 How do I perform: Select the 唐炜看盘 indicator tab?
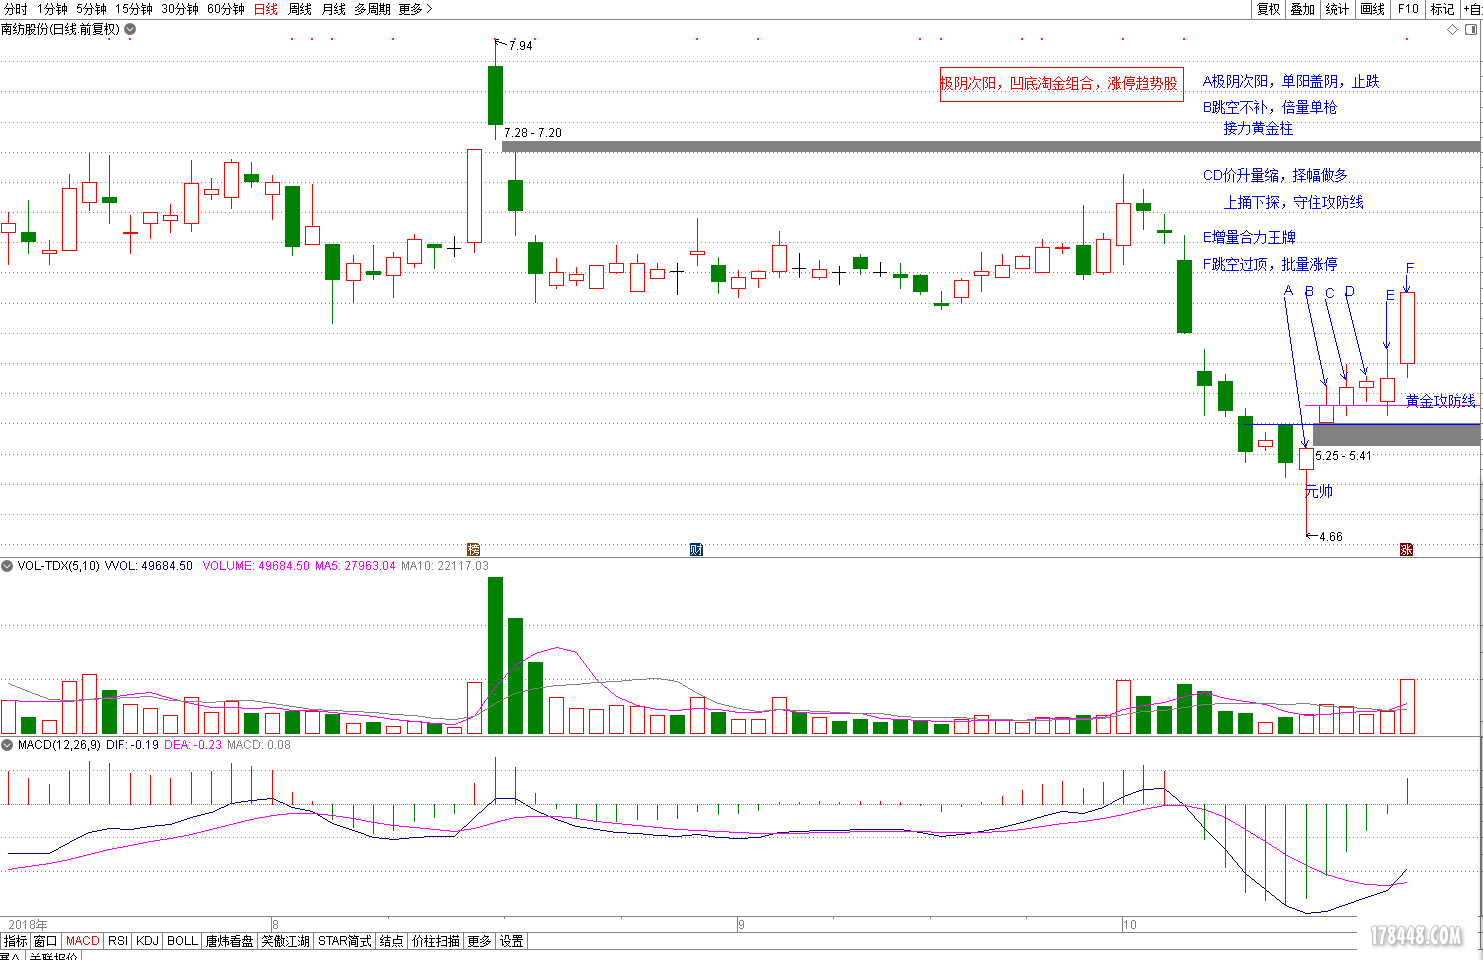(x=229, y=941)
